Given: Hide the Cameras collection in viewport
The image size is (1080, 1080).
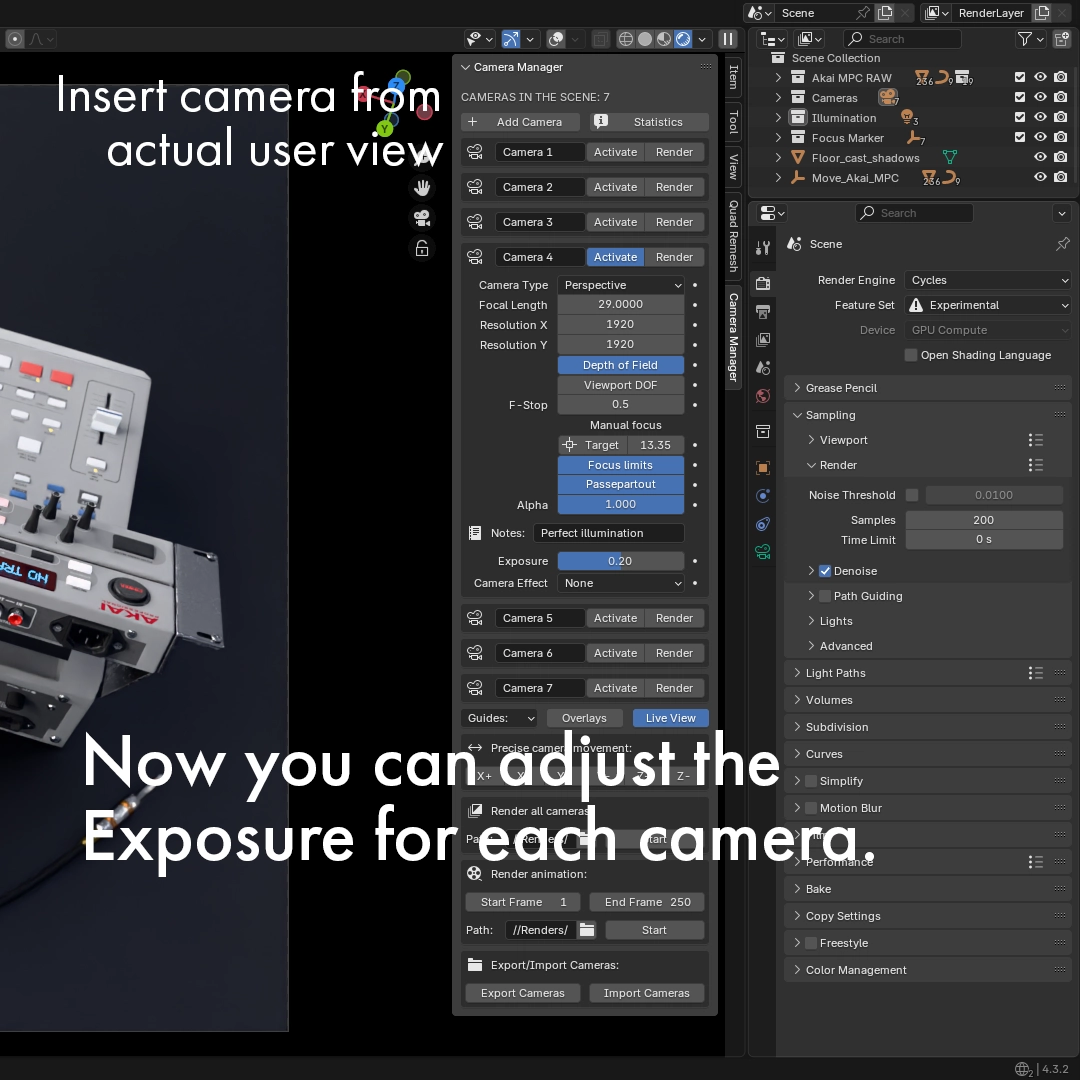Looking at the screenshot, I should pos(1040,97).
